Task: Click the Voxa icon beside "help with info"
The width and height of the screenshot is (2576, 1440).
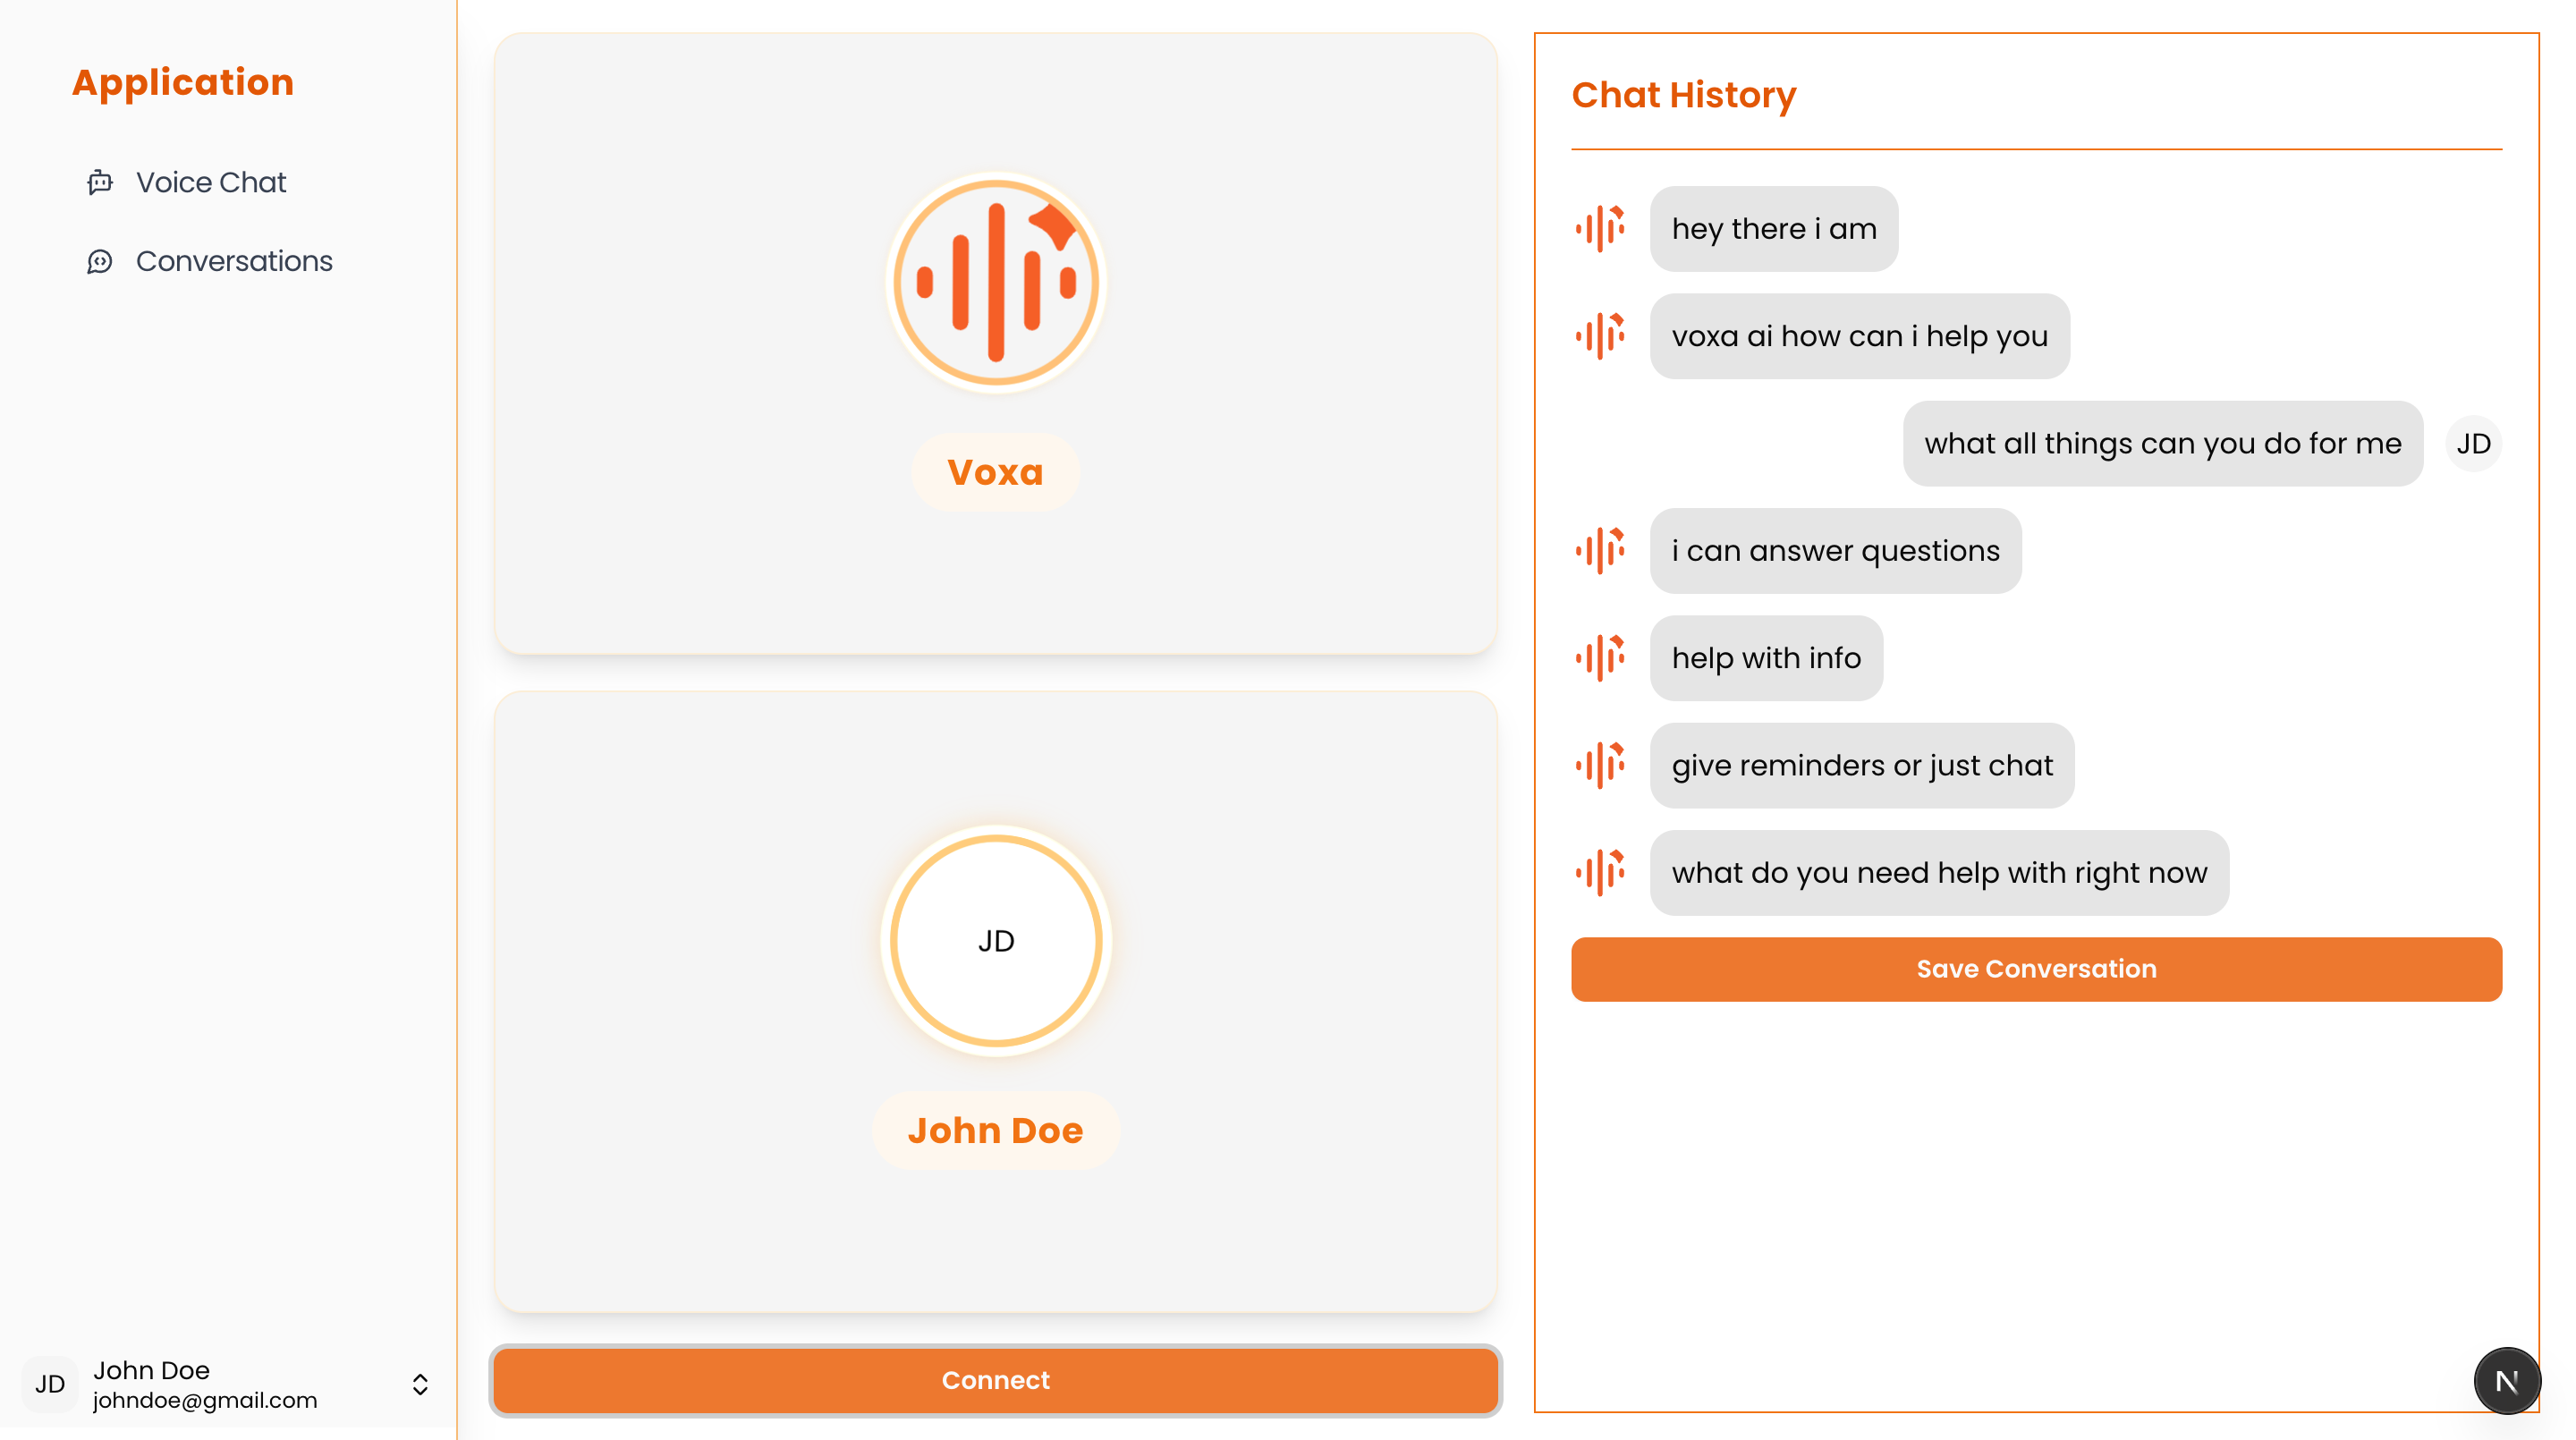Action: (x=1600, y=658)
